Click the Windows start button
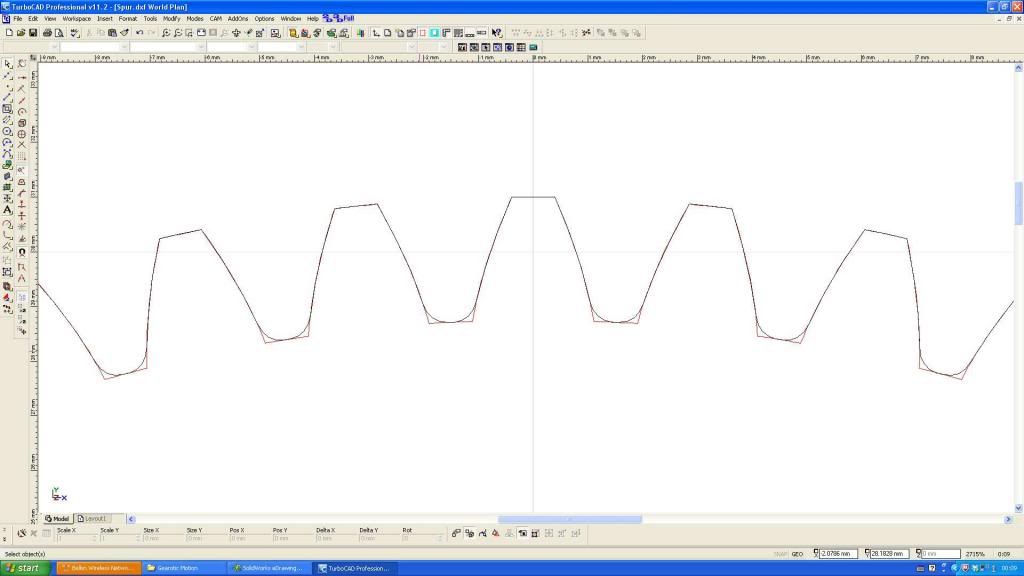 (25, 568)
